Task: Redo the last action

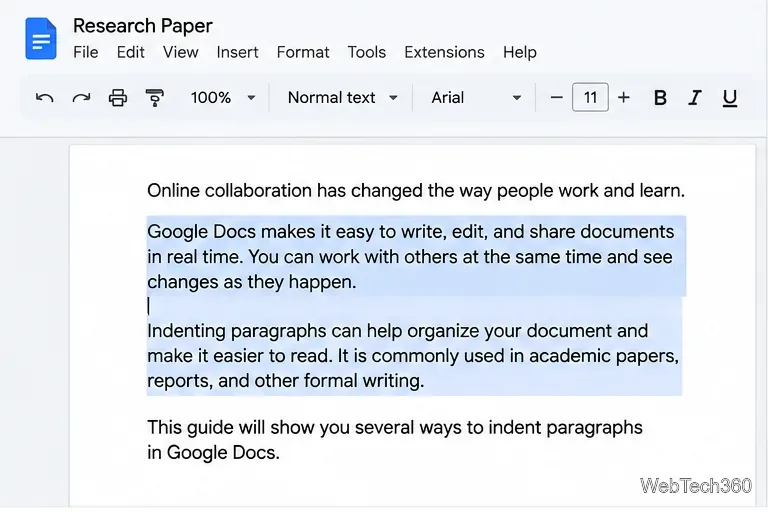Action: [x=81, y=98]
